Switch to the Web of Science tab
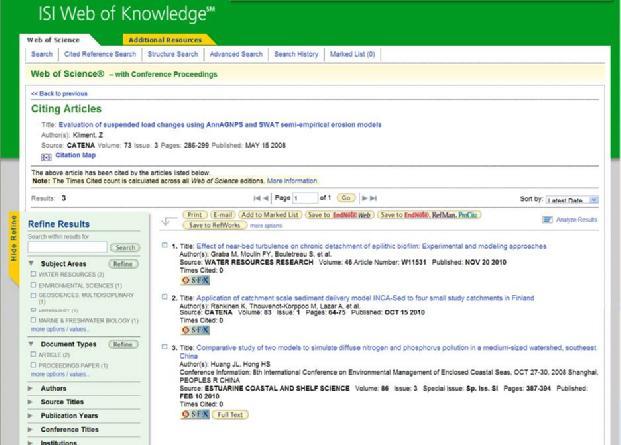This screenshot has height=445, width=621. [53, 40]
